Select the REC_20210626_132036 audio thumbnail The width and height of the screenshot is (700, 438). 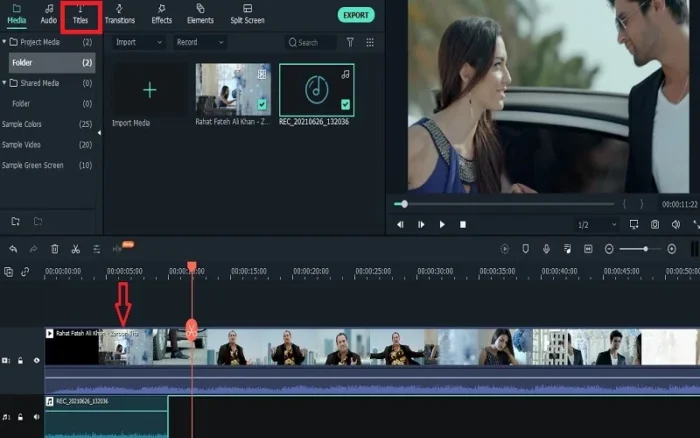pyautogui.click(x=317, y=90)
